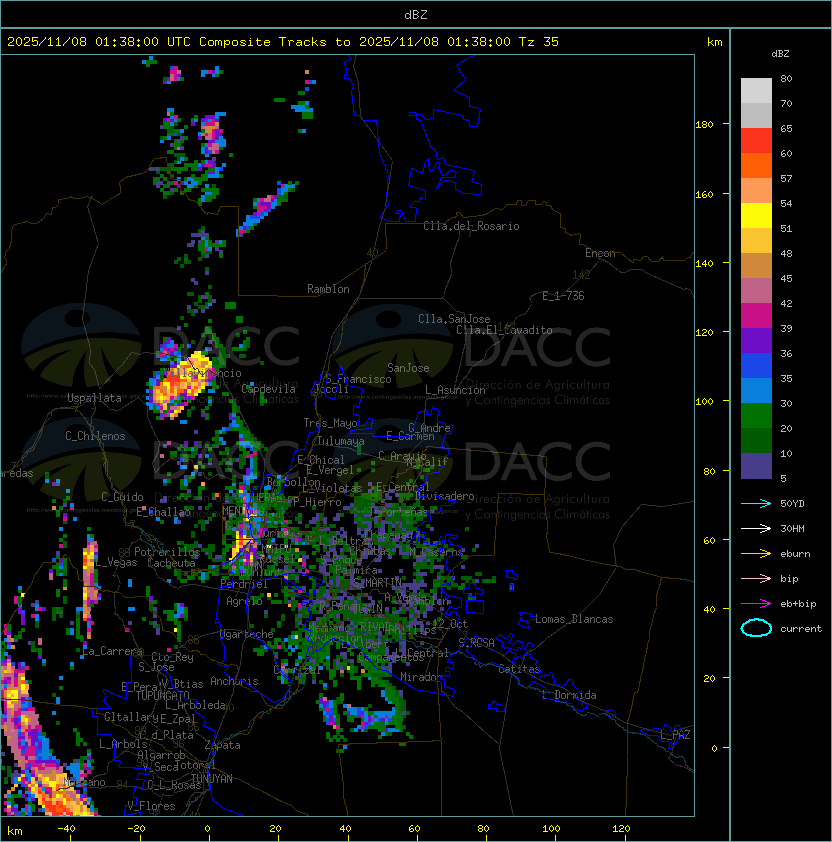The image size is (832, 842).
Task: Pick the light gray 70–80 dBZ band
Action: click(756, 91)
